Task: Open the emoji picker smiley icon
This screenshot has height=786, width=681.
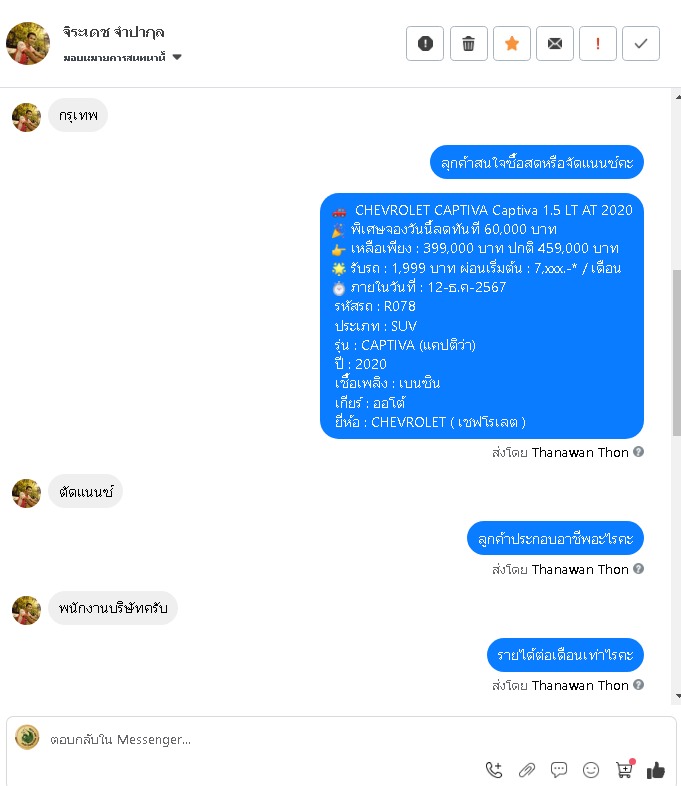Action: tap(591, 769)
